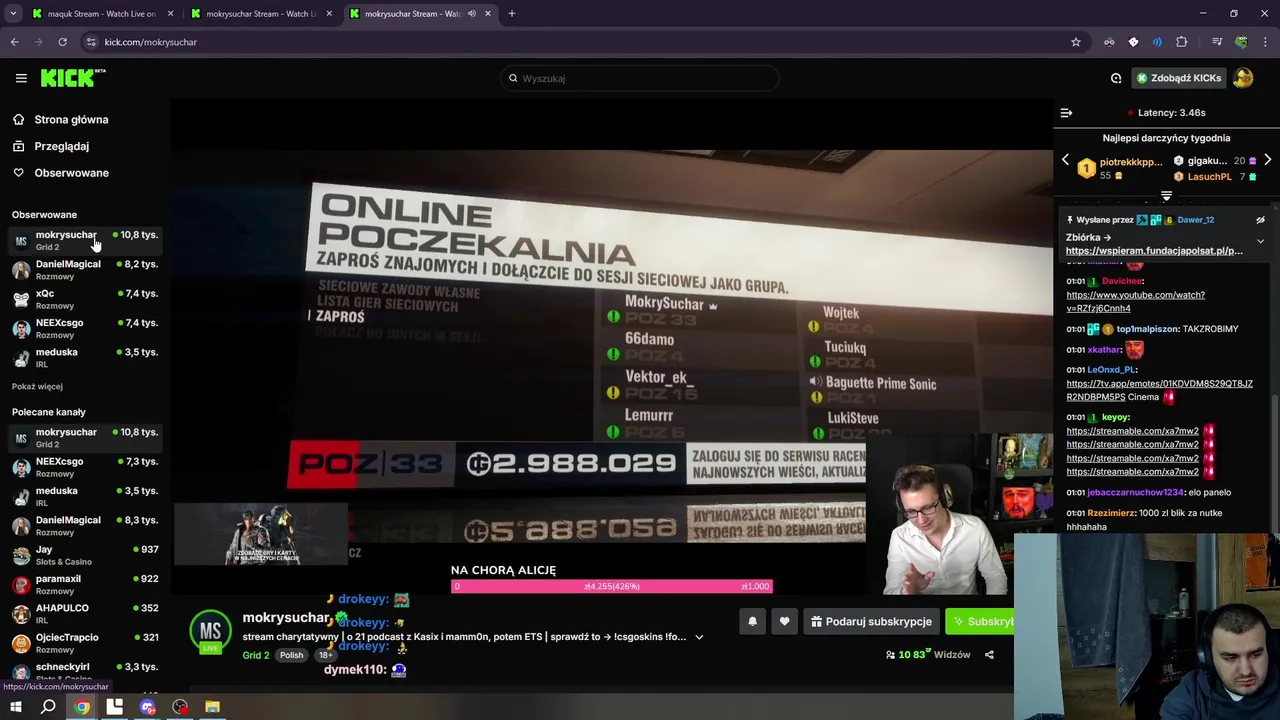The width and height of the screenshot is (1280, 720).
Task: Click the LasuchPL gifter name
Action: [1209, 177]
